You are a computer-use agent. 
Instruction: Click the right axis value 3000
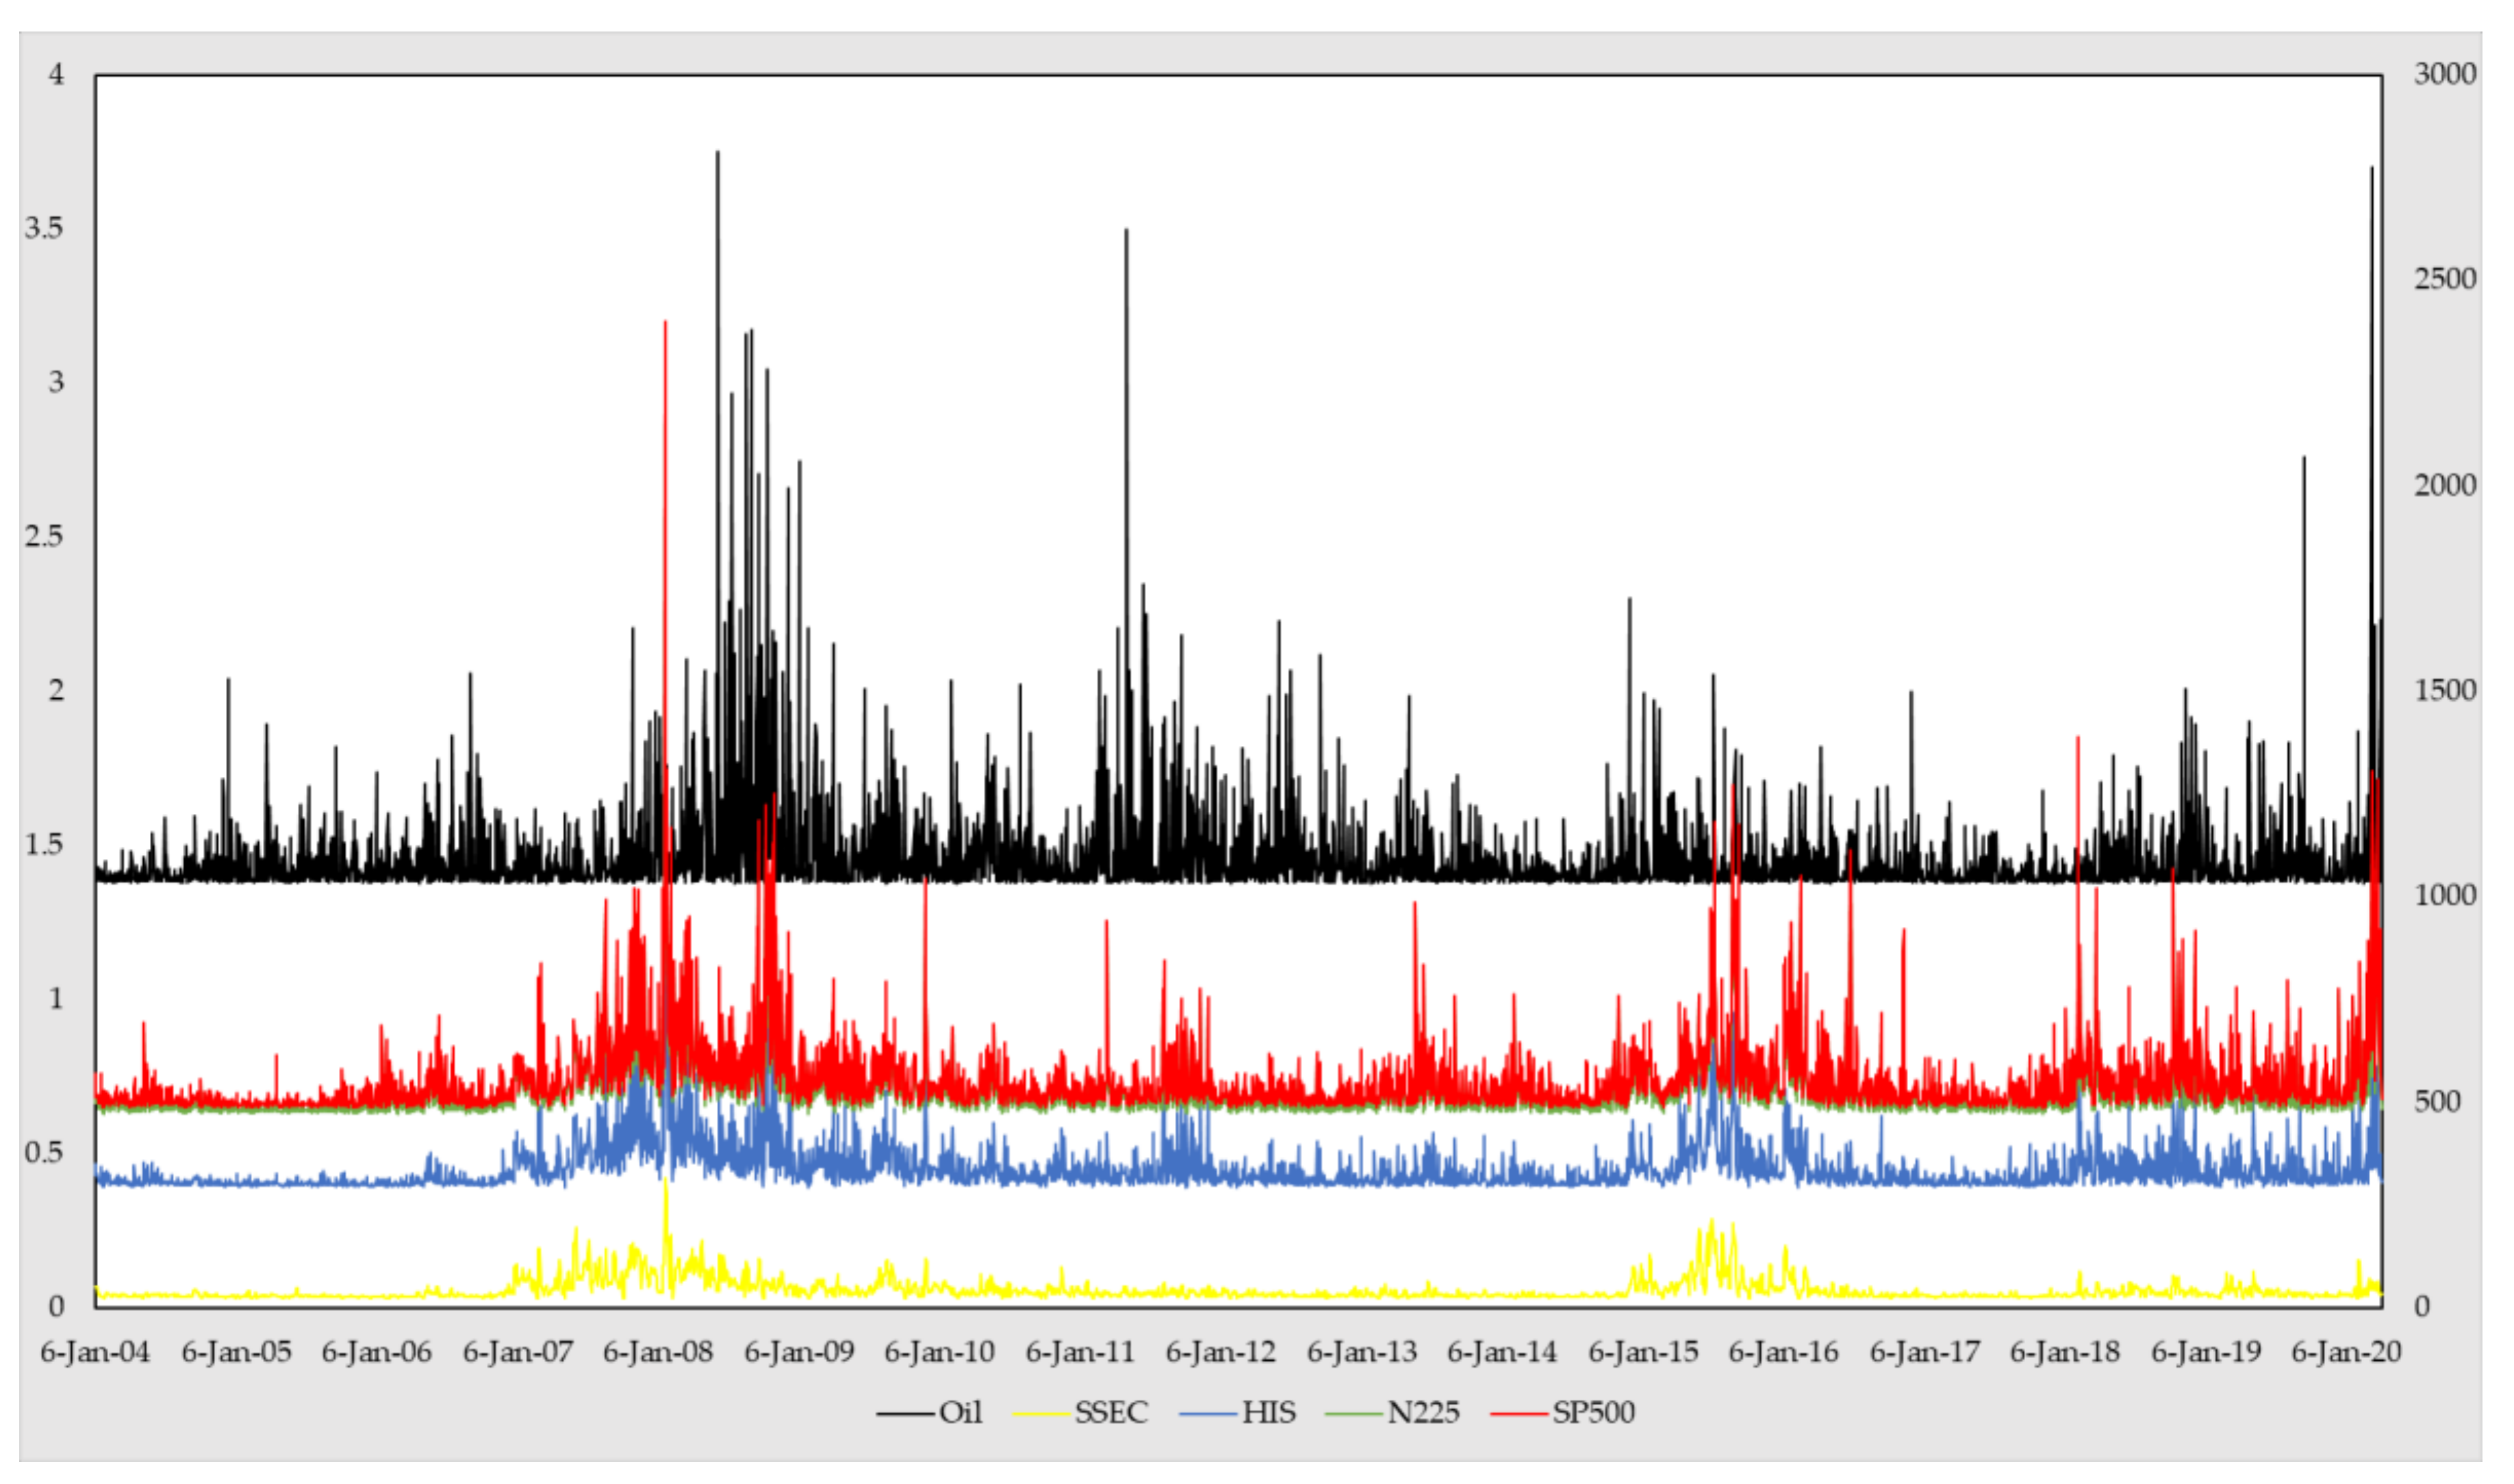pos(2445,74)
